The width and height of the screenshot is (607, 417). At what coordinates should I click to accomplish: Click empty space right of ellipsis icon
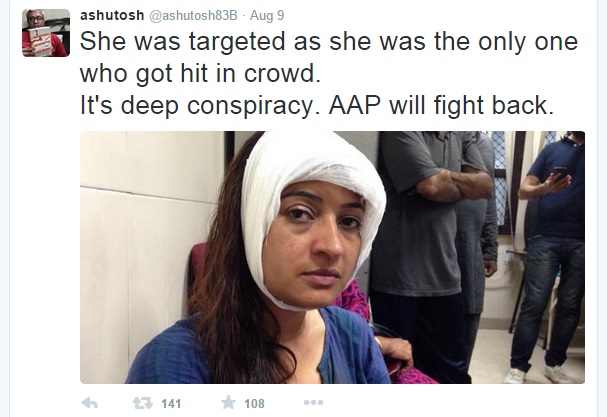click(457, 403)
